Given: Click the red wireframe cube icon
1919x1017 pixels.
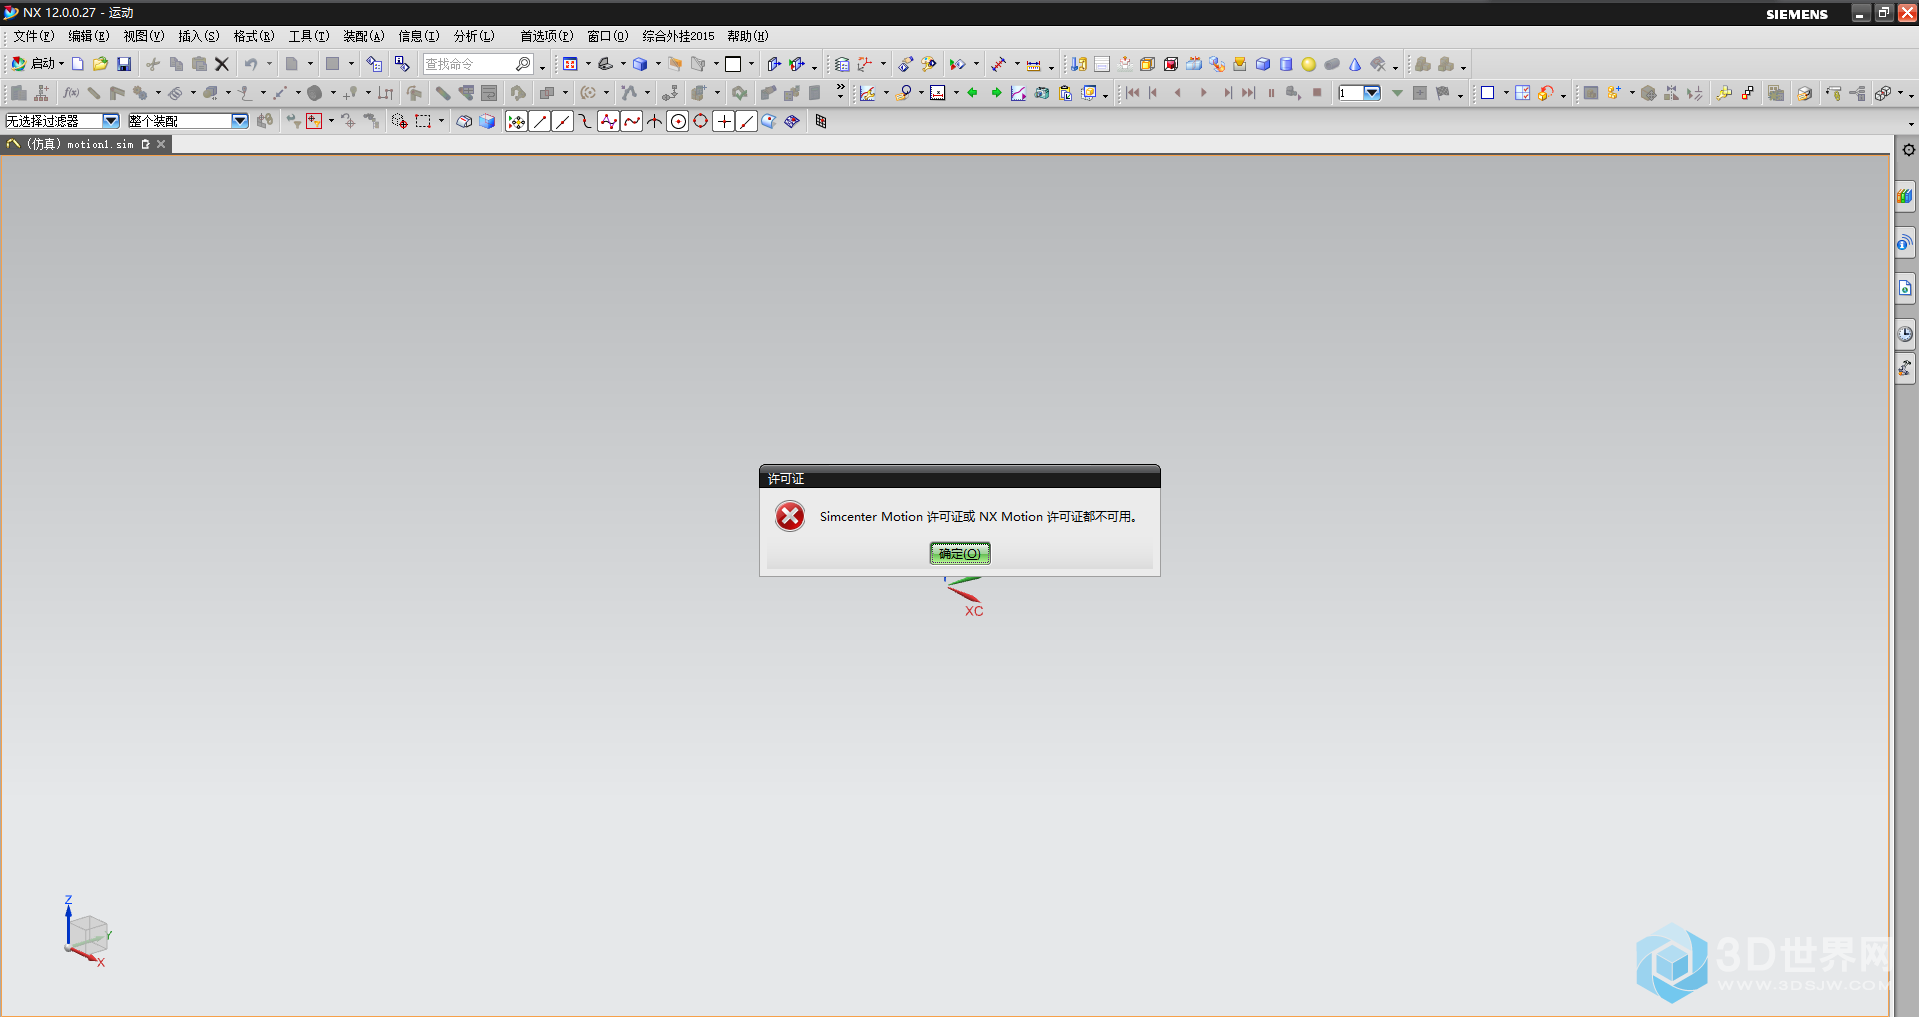Looking at the screenshot, I should pyautogui.click(x=1171, y=64).
